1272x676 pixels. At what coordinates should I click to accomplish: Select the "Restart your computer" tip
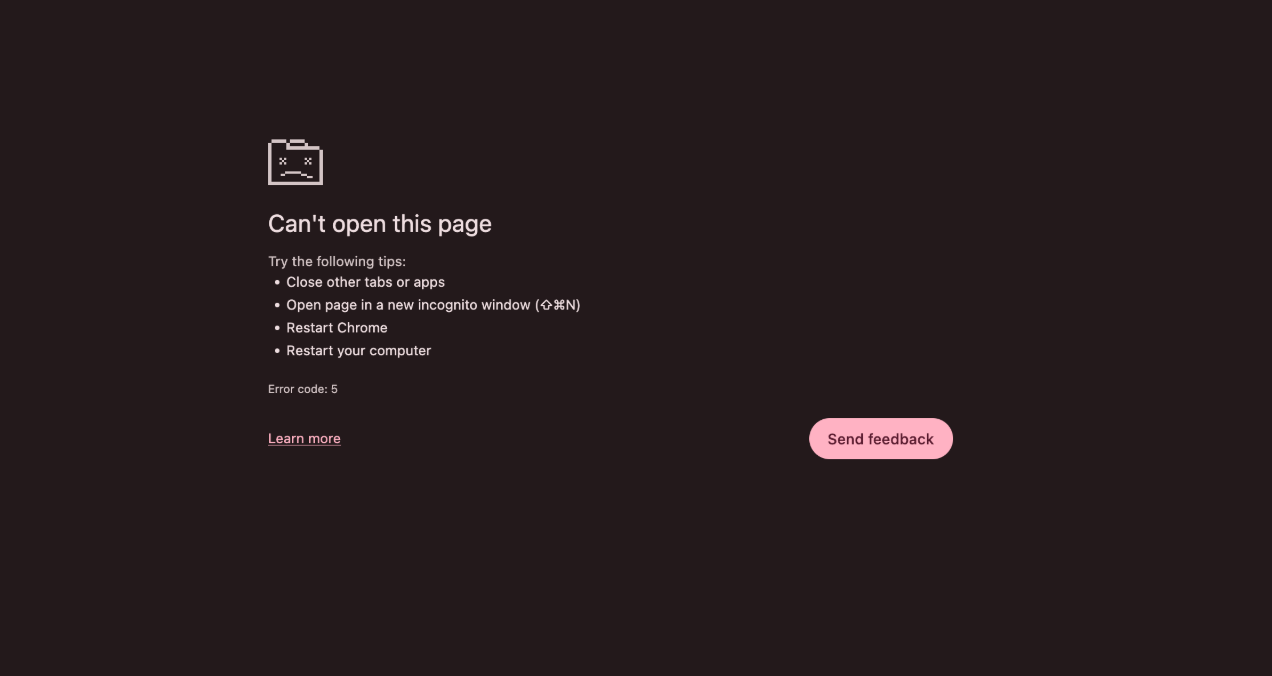click(359, 351)
